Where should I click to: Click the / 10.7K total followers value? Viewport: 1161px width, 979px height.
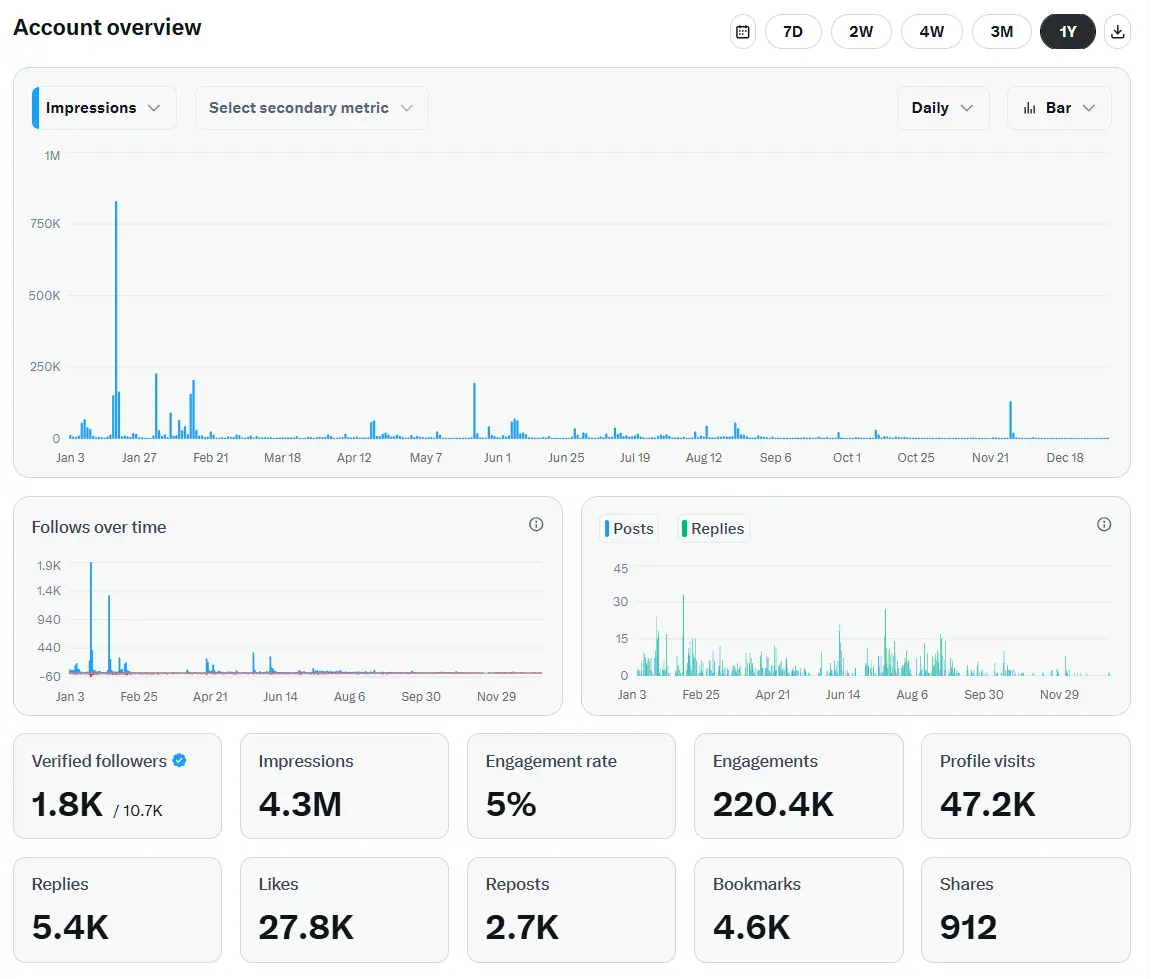click(138, 811)
